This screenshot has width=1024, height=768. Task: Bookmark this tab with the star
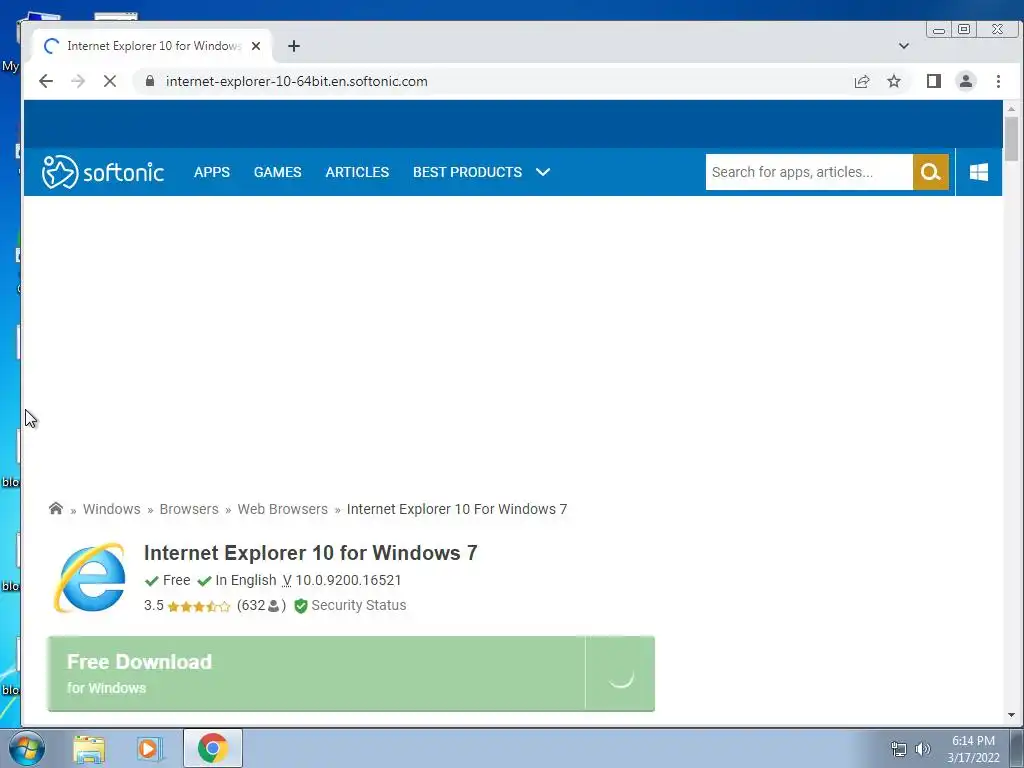click(894, 81)
